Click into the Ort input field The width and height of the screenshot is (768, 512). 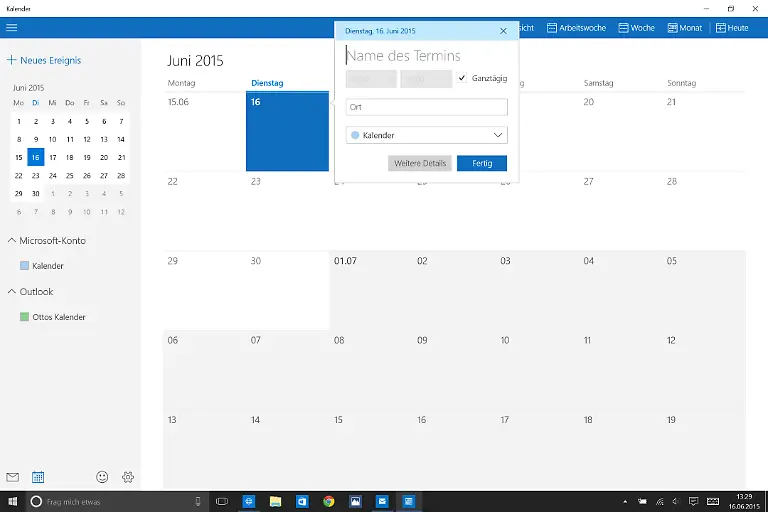point(426,107)
